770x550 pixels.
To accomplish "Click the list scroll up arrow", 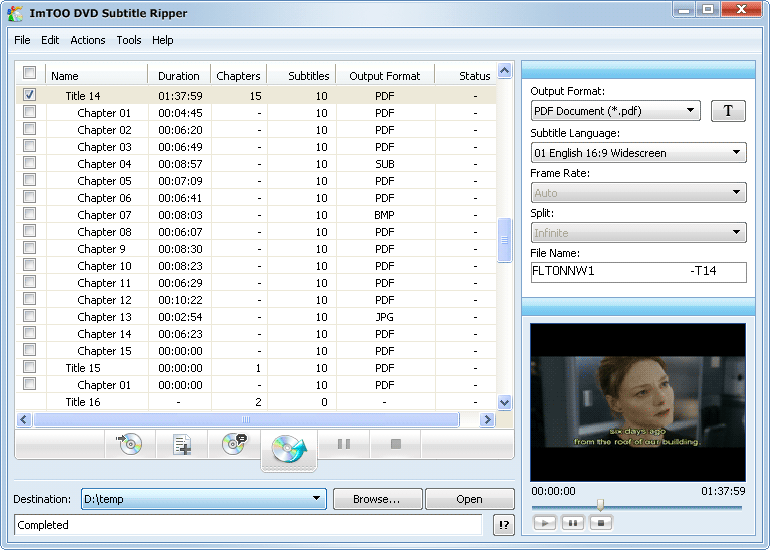I will tap(504, 71).
